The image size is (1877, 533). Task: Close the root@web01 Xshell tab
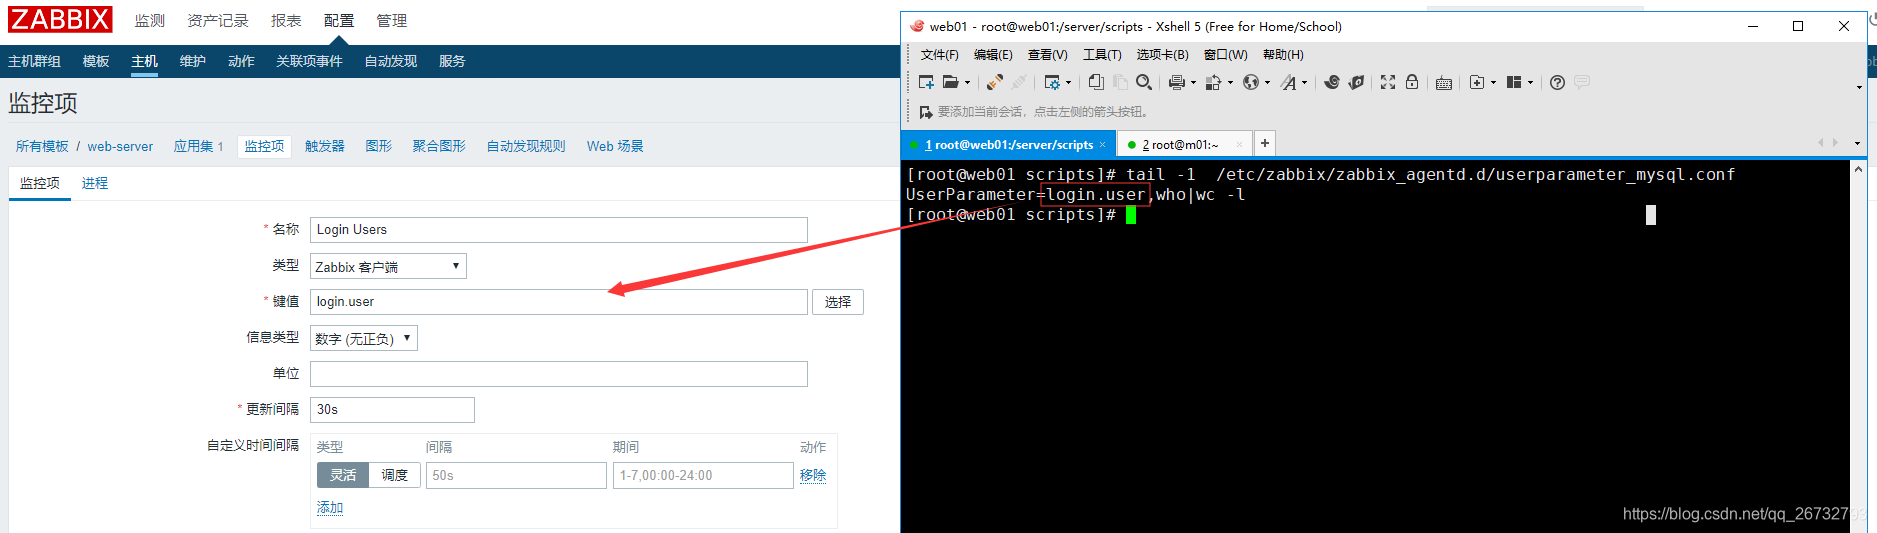click(1103, 145)
